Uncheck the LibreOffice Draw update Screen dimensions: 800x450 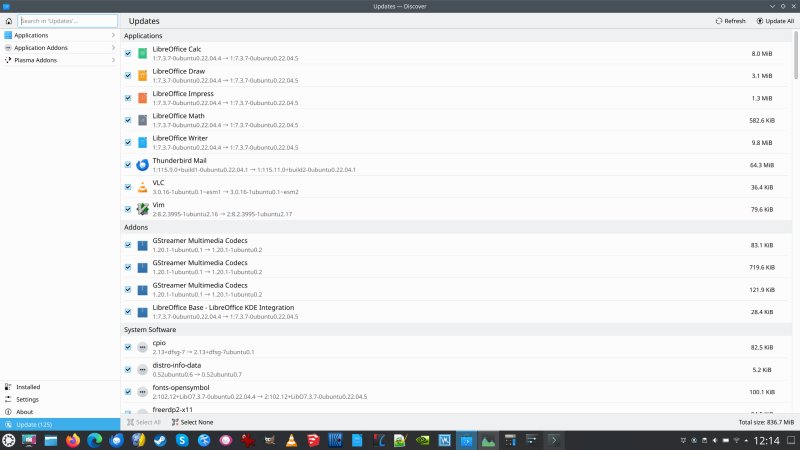click(128, 76)
